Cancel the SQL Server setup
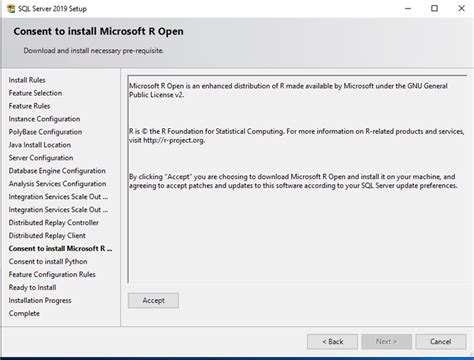The width and height of the screenshot is (474, 360). tap(441, 342)
